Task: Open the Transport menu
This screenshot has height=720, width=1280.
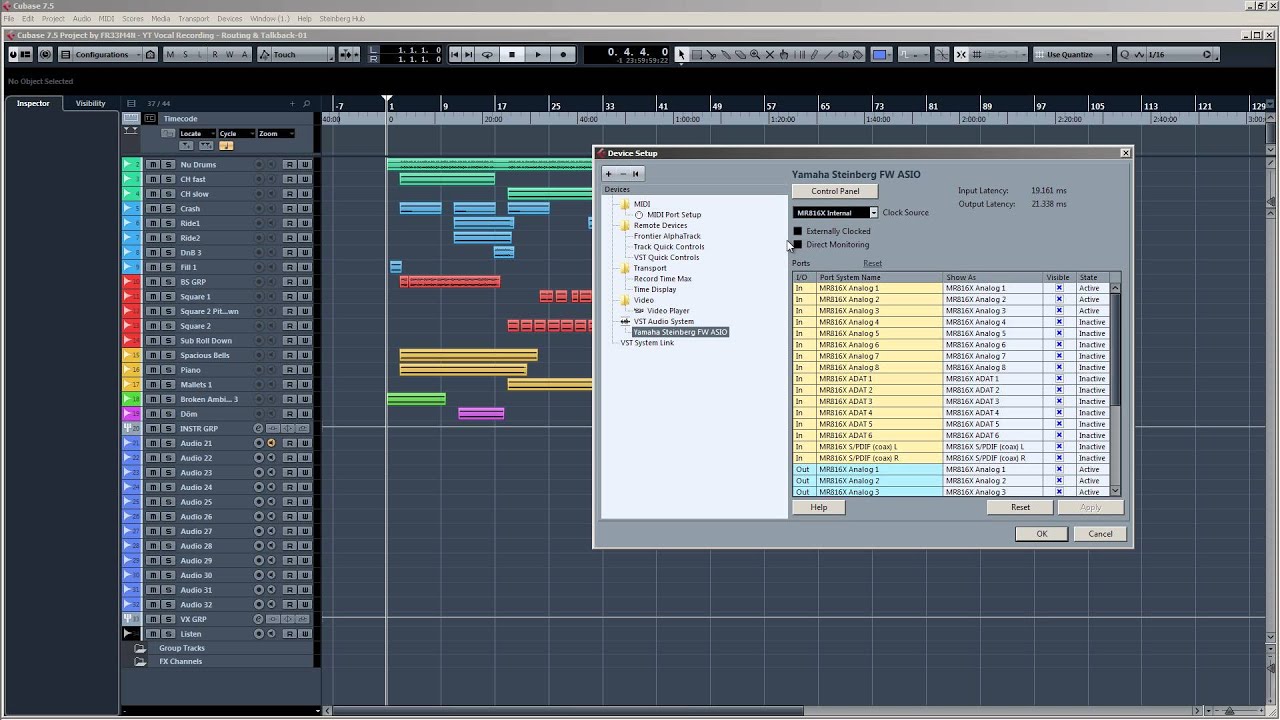Action: tap(193, 18)
